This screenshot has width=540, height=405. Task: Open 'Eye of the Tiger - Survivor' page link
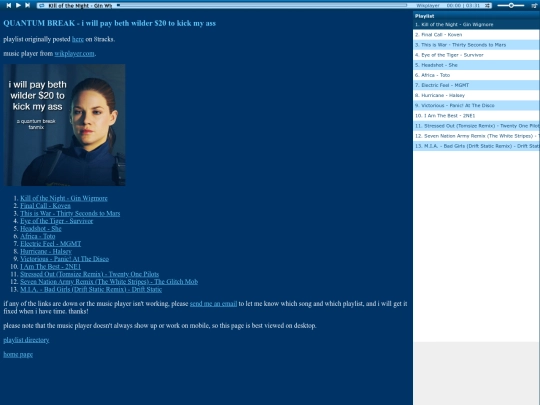point(56,221)
